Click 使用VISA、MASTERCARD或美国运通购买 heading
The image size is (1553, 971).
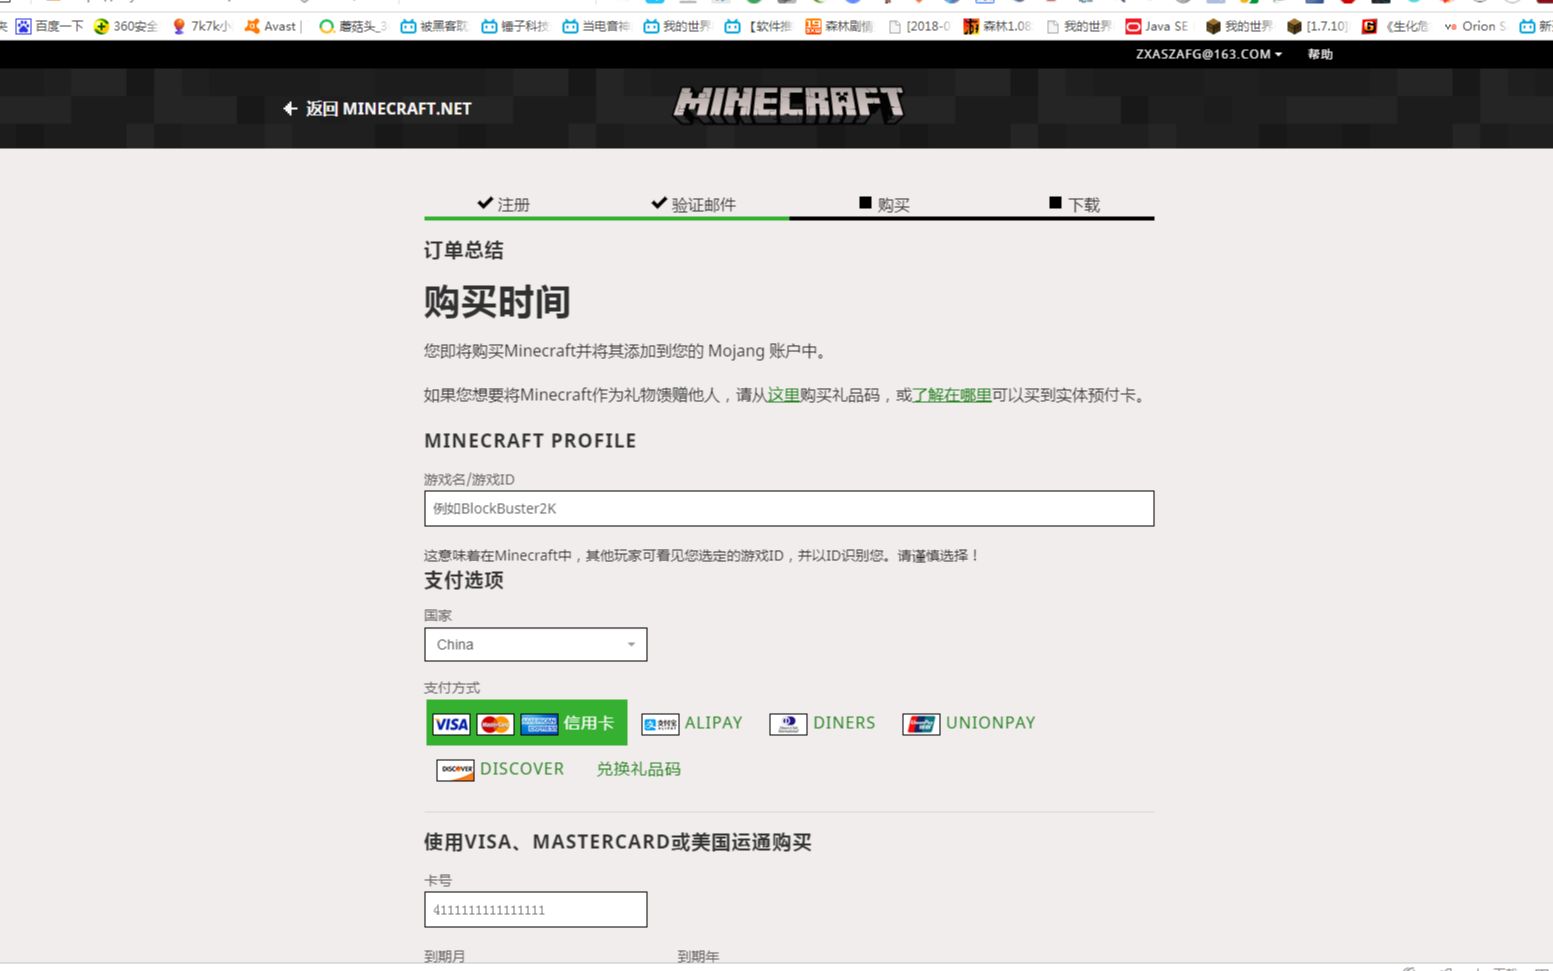[x=617, y=842]
